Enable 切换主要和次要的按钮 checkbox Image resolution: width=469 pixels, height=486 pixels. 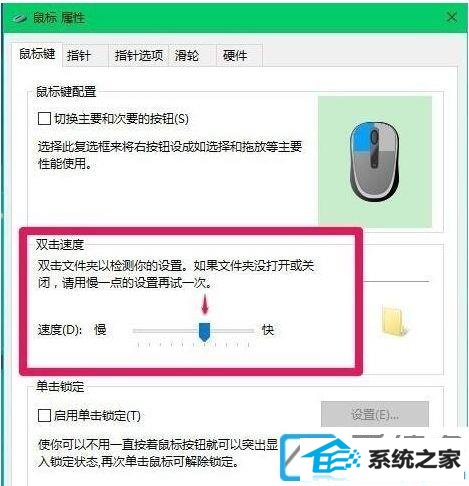point(44,119)
